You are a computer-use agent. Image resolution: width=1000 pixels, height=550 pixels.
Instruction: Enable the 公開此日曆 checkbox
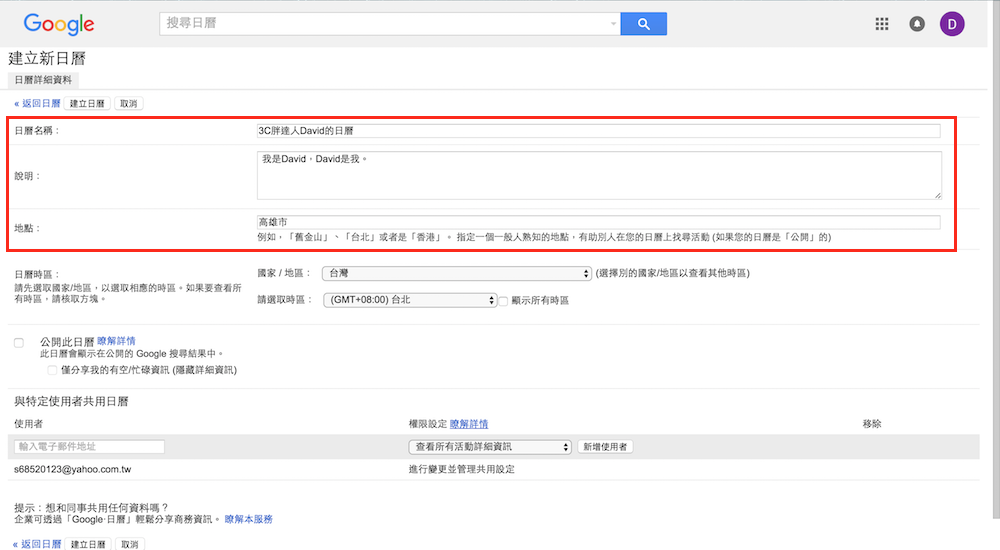[x=19, y=342]
